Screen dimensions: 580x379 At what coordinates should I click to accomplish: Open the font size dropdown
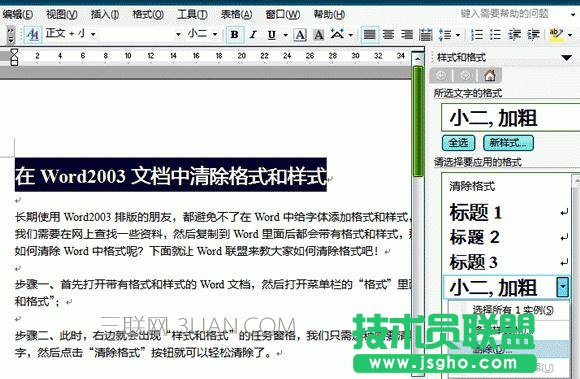(215, 34)
